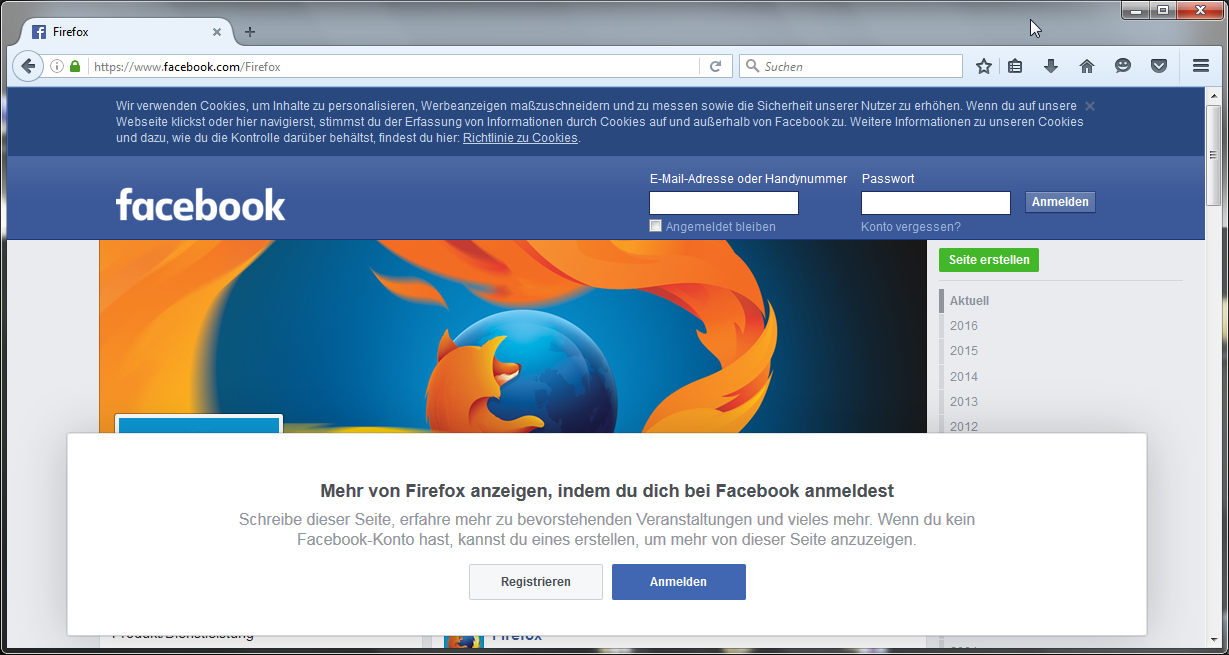
Task: Open Richtlinie zu Cookies link
Action: point(520,138)
